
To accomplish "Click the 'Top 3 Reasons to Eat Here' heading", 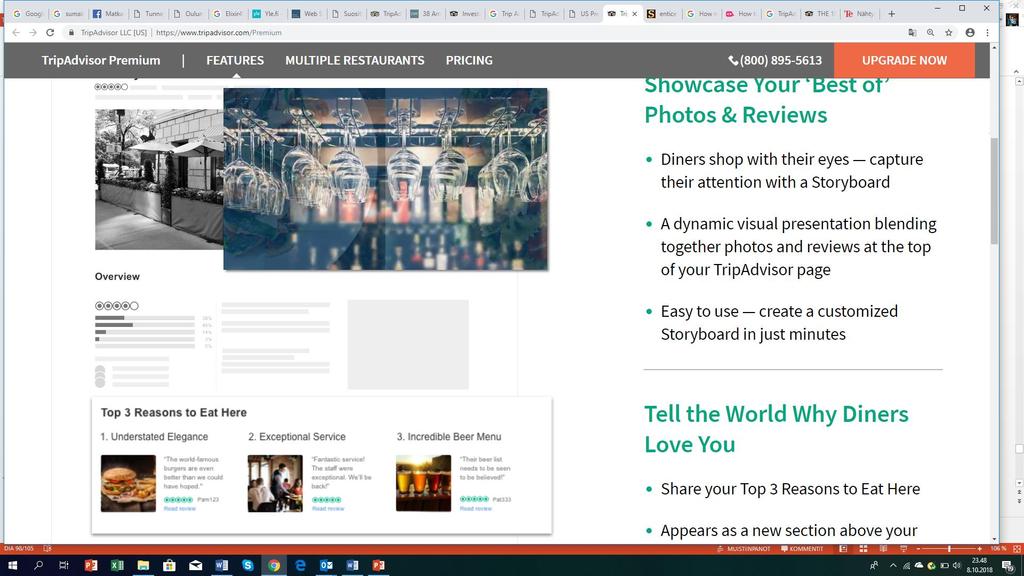I will 174,413.
